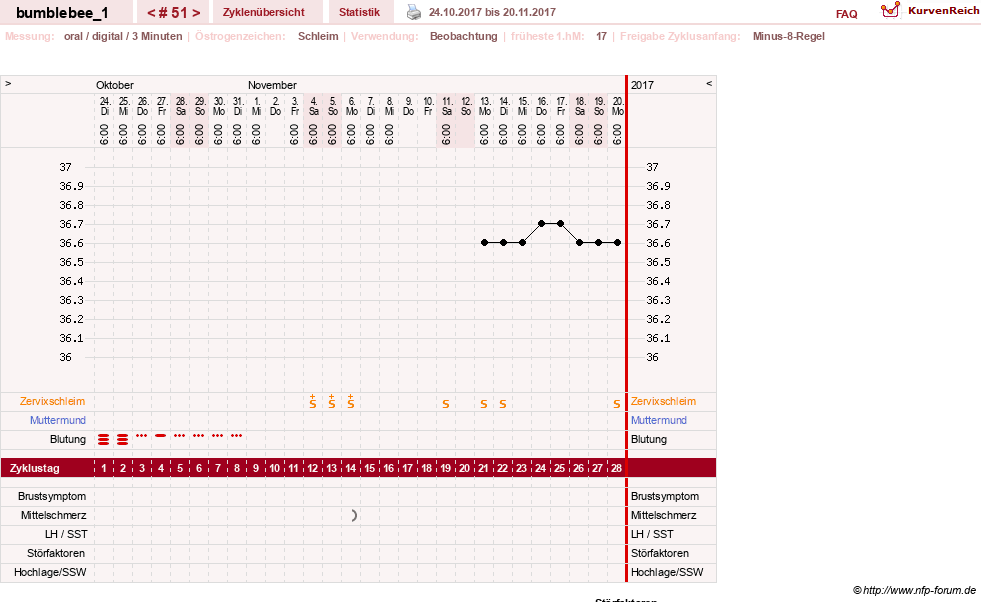Click the left LH / SST row label
Image resolution: width=981 pixels, height=602 pixels.
[66, 534]
